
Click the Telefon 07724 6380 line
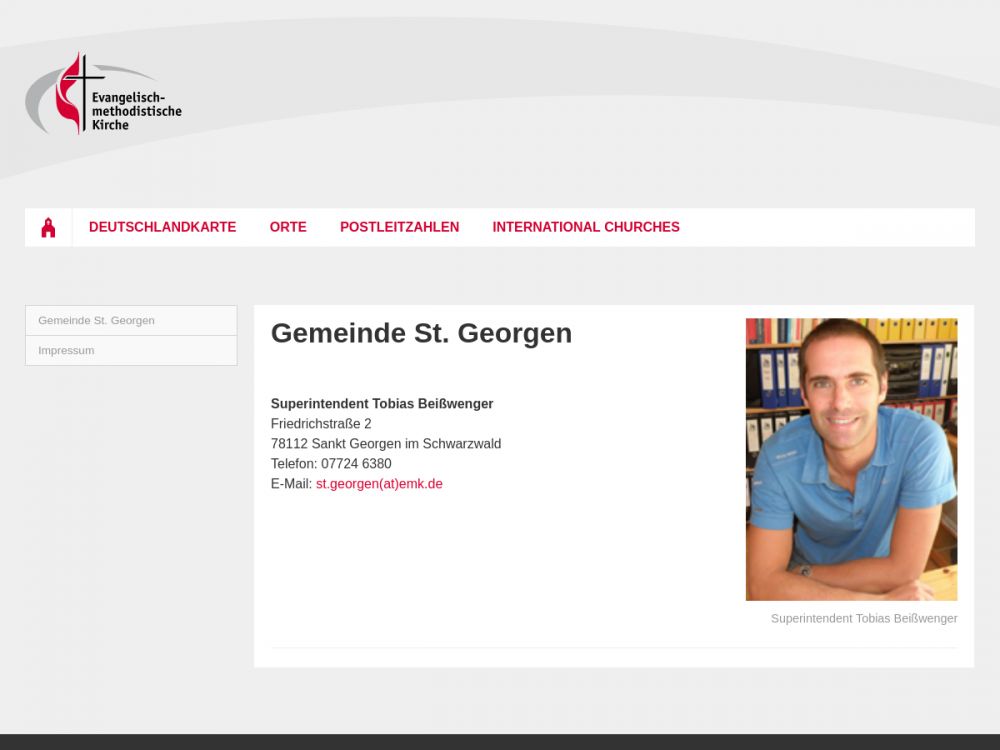pos(331,464)
